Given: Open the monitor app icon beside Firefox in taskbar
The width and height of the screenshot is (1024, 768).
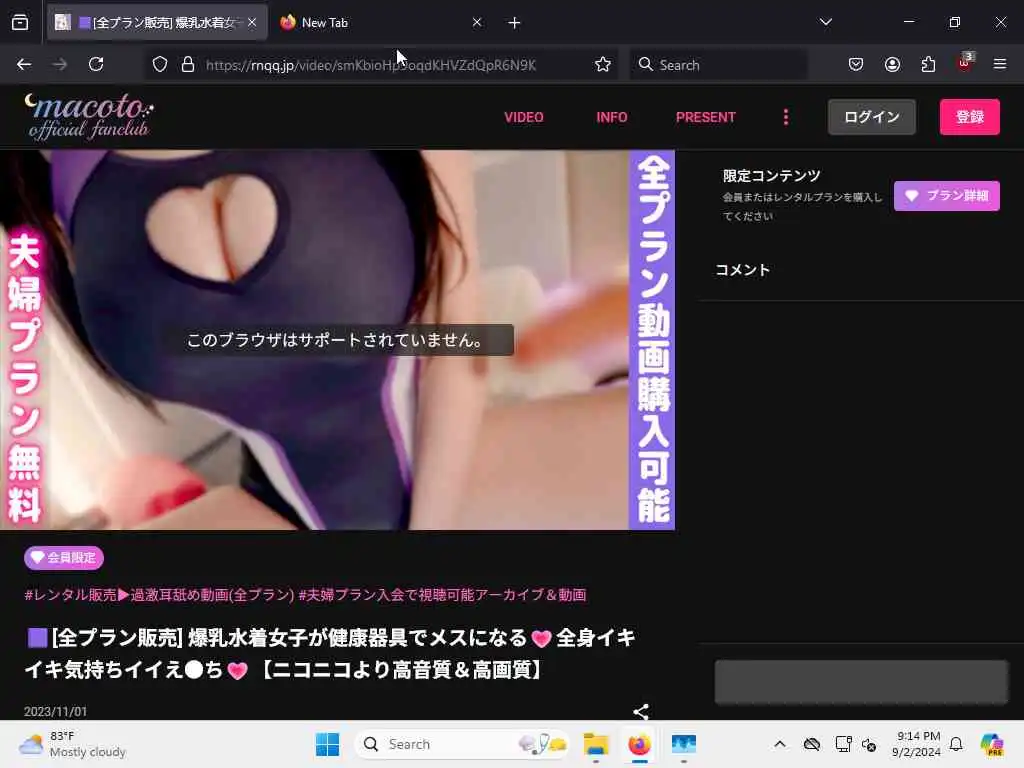Looking at the screenshot, I should click(683, 744).
